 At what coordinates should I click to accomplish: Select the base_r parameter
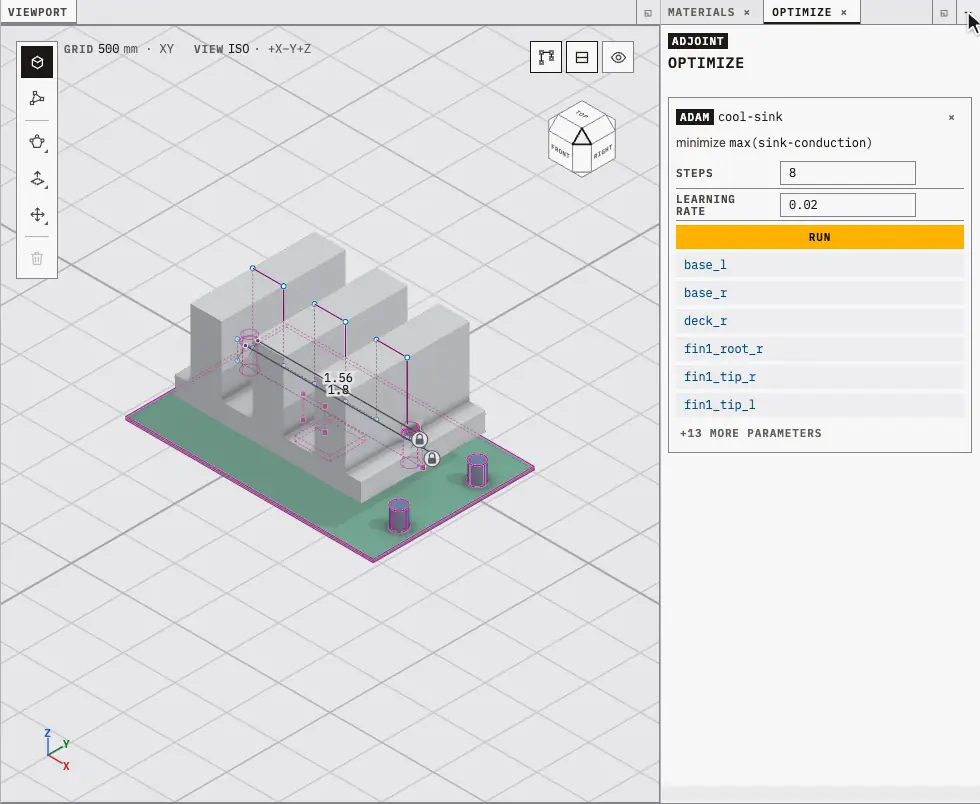pyautogui.click(x=819, y=293)
